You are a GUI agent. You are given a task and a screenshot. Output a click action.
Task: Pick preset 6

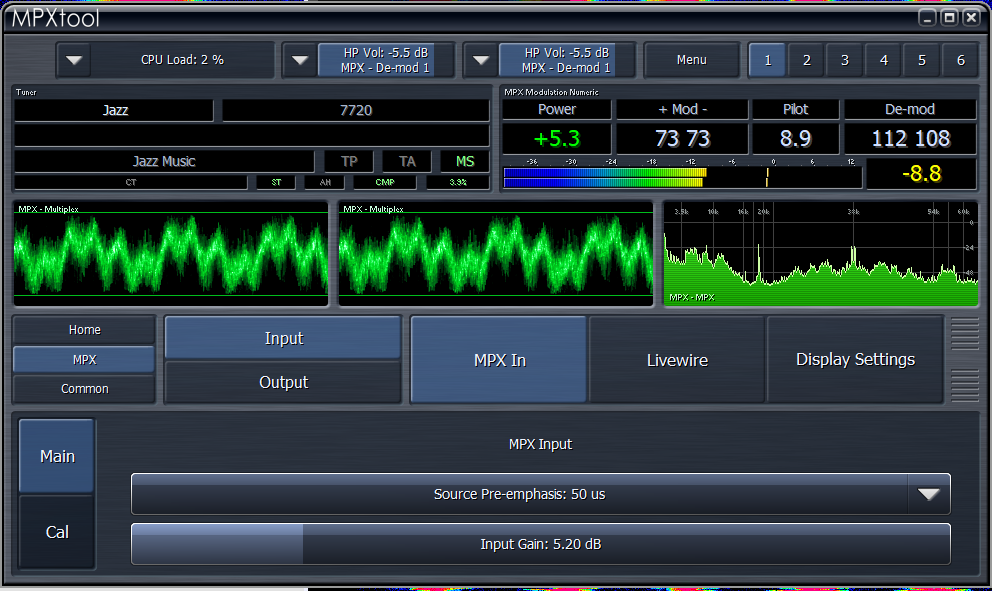coord(960,60)
